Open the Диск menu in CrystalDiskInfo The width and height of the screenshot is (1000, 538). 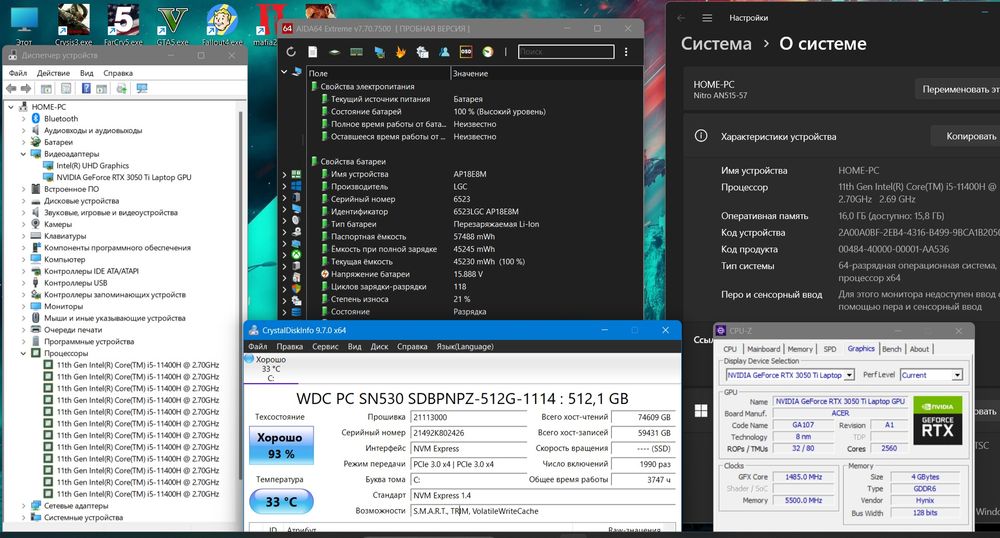coord(379,347)
